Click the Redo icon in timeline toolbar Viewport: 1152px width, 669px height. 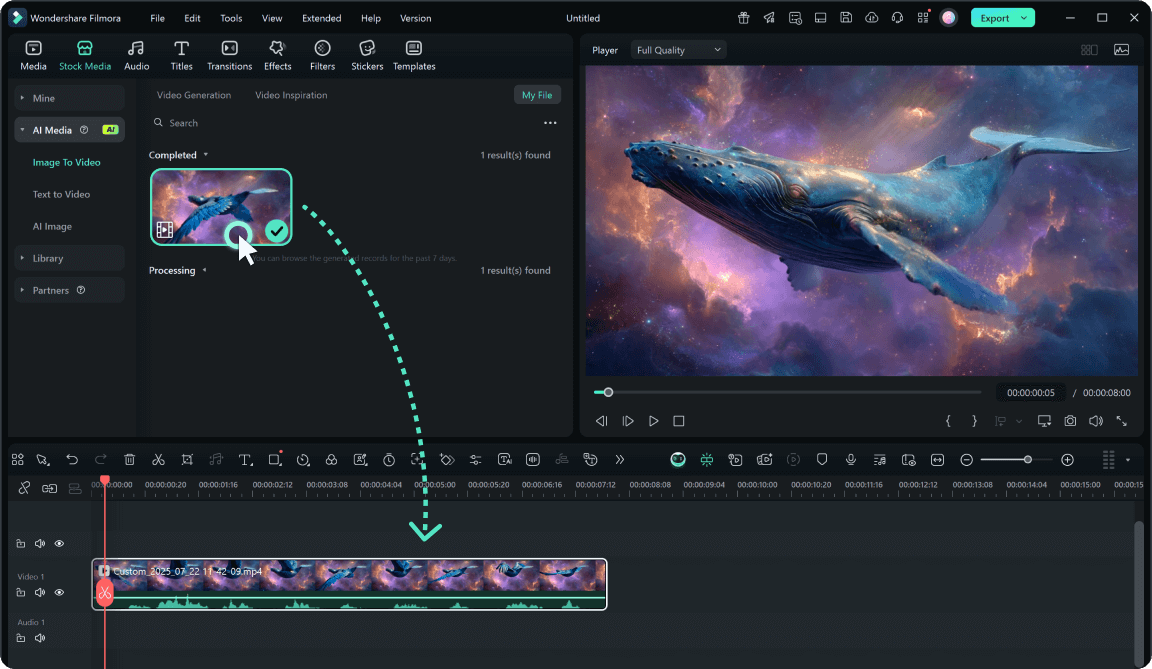101,460
